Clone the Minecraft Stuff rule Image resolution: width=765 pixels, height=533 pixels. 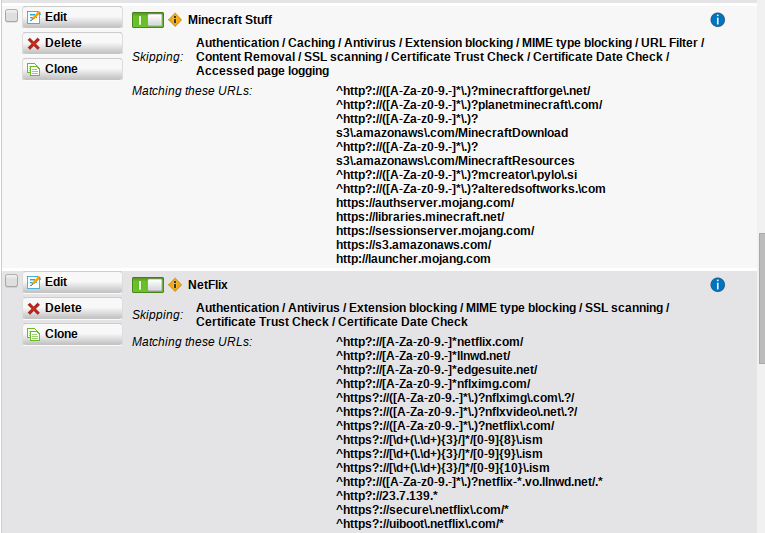pos(72,69)
